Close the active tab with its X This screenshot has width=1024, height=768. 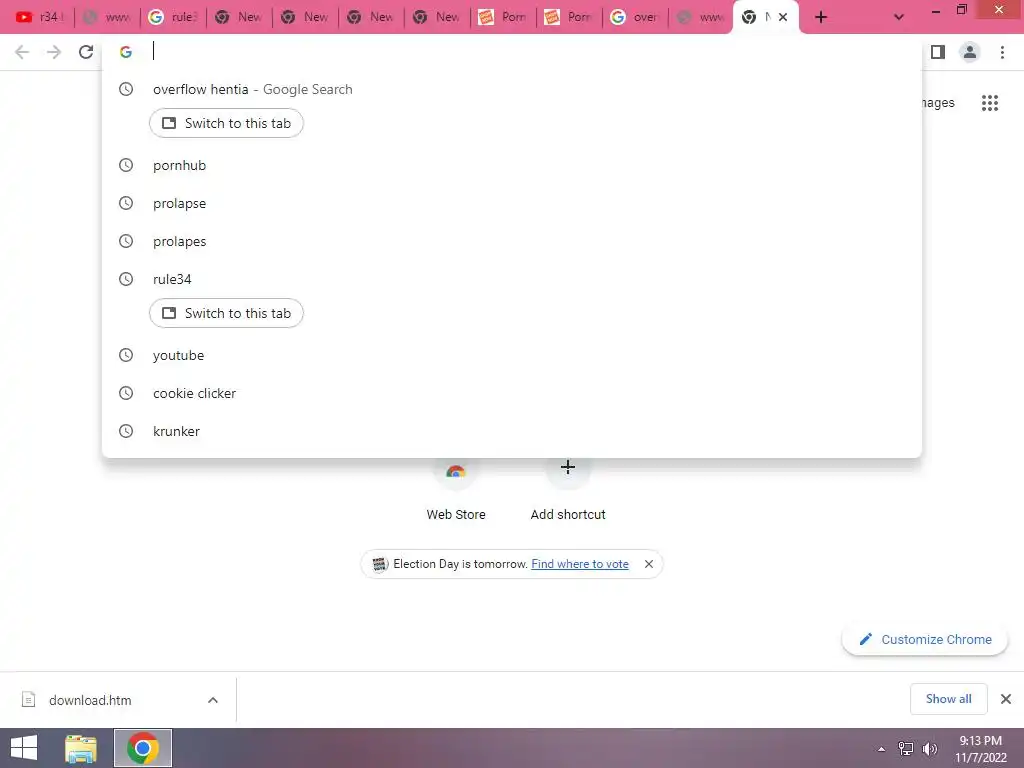click(x=783, y=18)
